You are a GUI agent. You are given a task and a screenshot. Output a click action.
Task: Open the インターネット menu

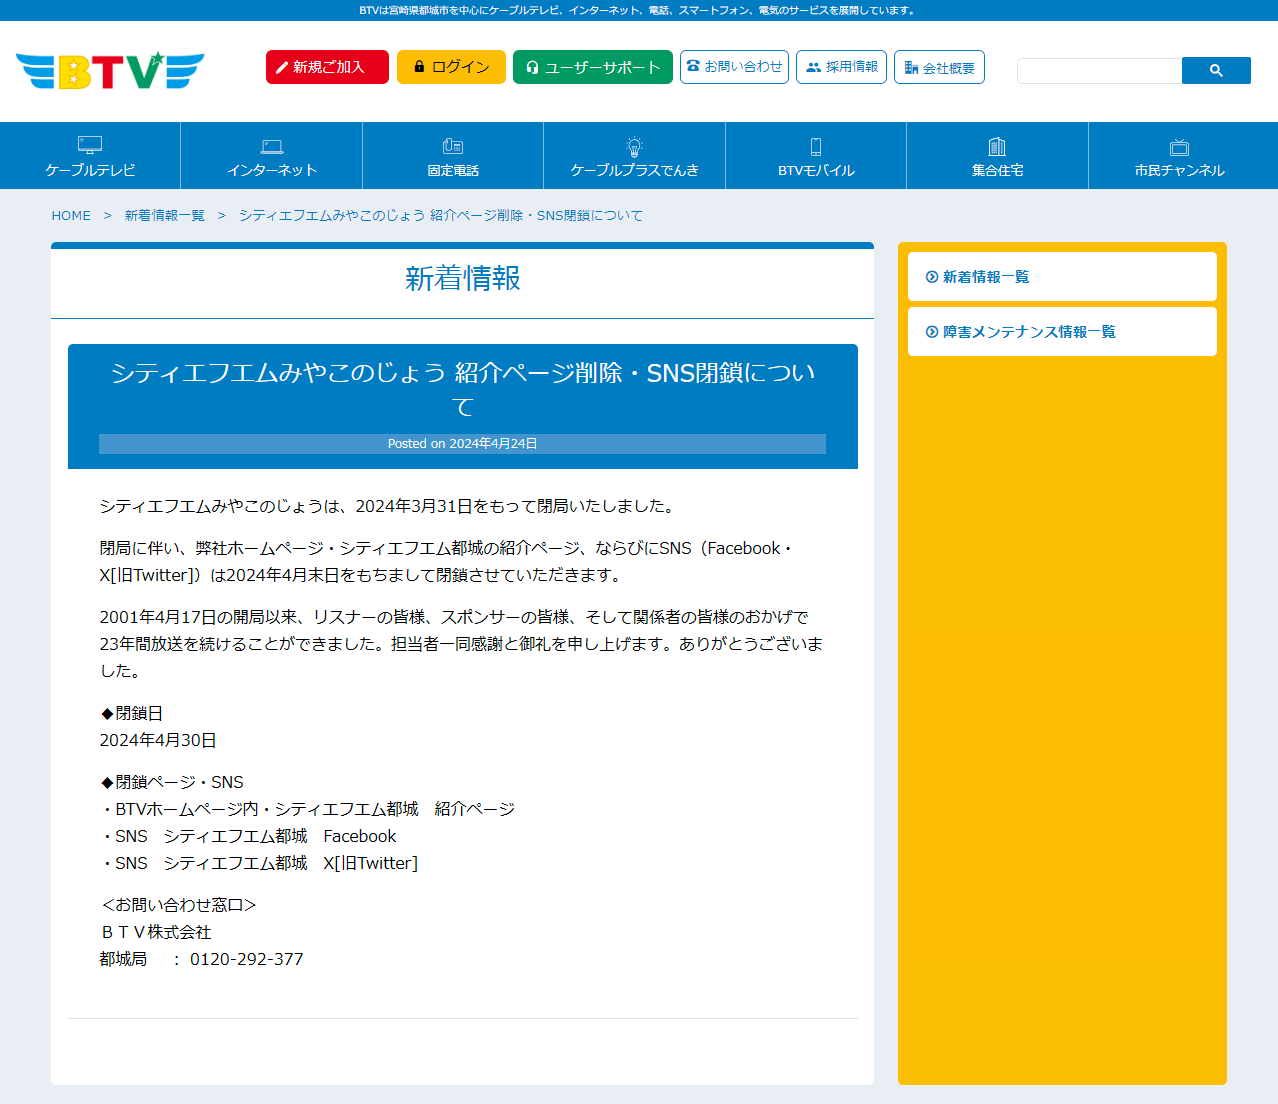272,156
